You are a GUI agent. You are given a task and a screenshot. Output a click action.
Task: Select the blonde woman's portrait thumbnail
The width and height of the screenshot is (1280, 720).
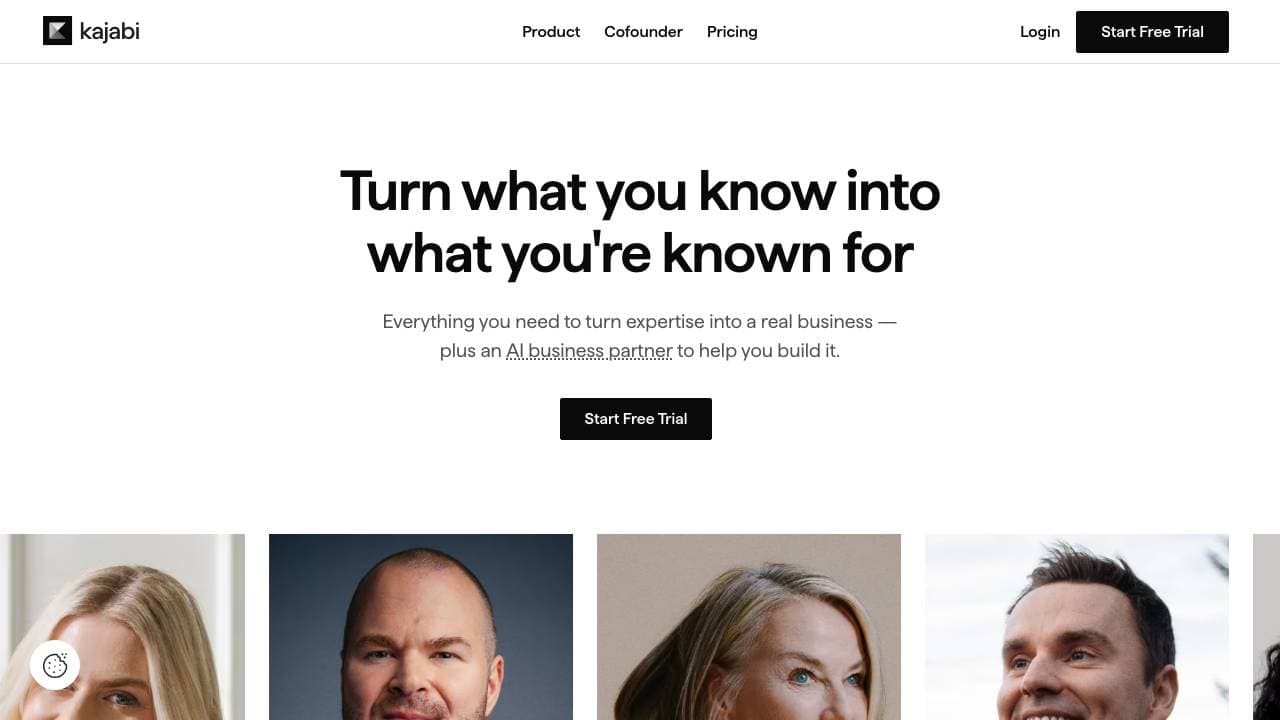click(x=122, y=627)
